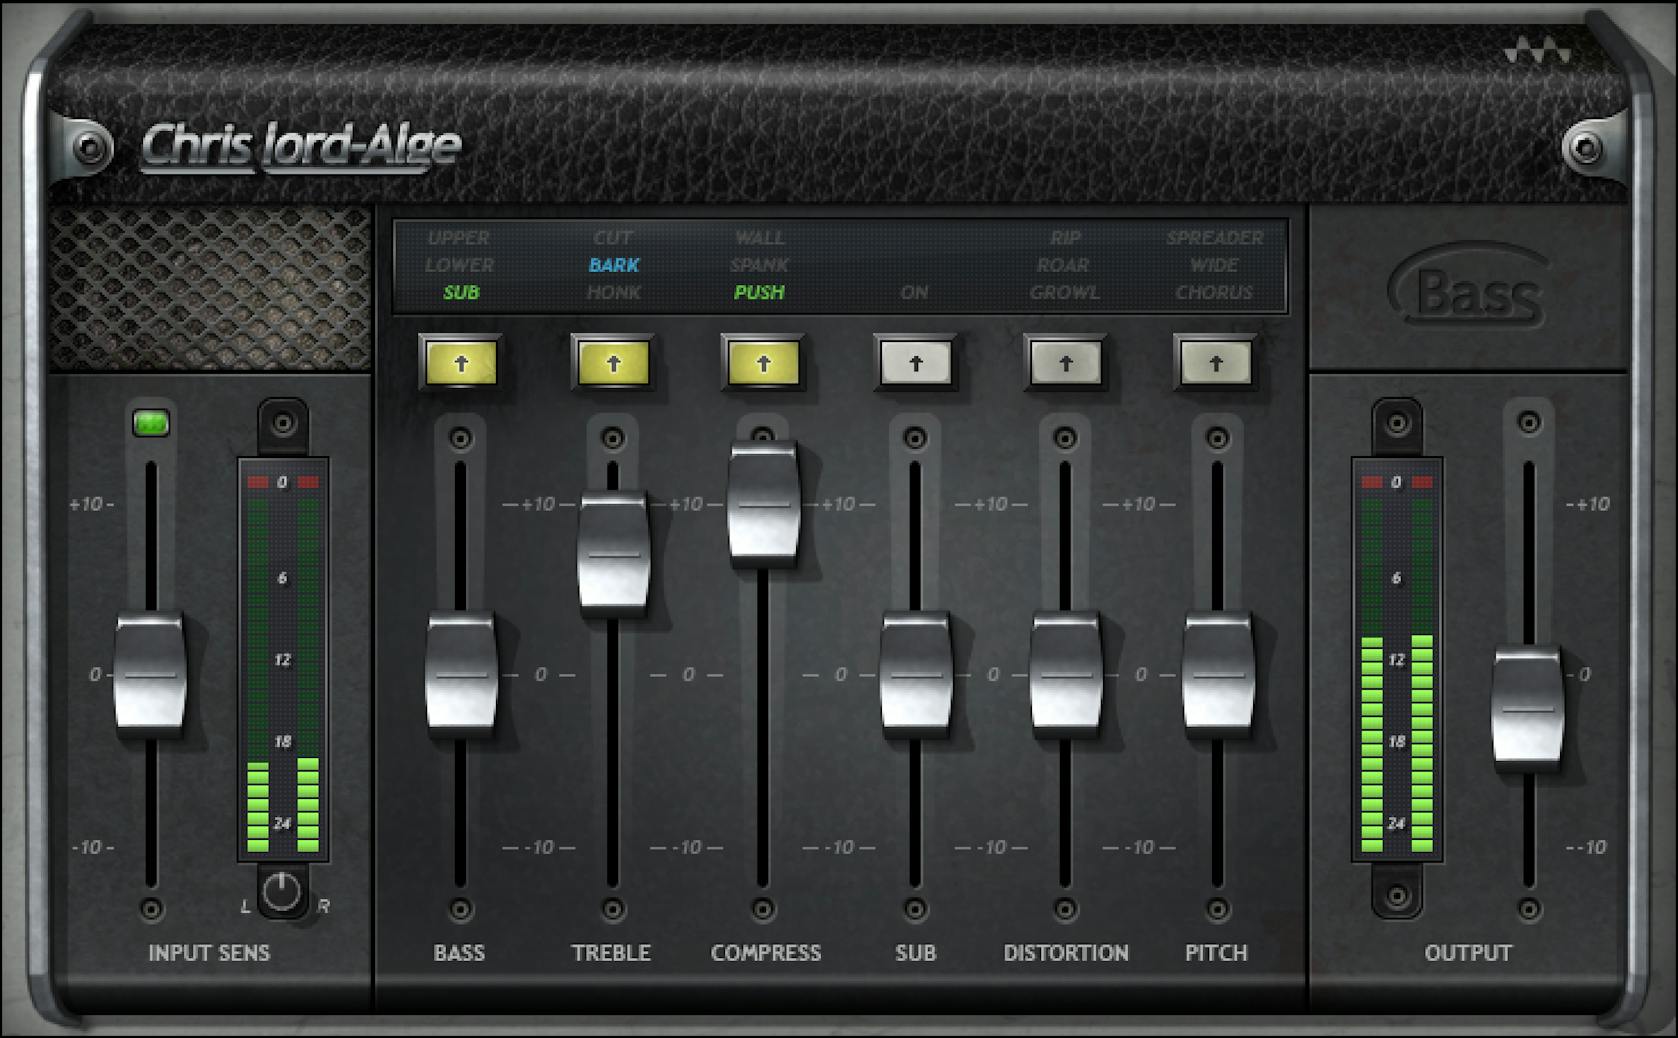Toggle the green power LED above Input Sens
1678x1038 pixels.
[x=150, y=422]
